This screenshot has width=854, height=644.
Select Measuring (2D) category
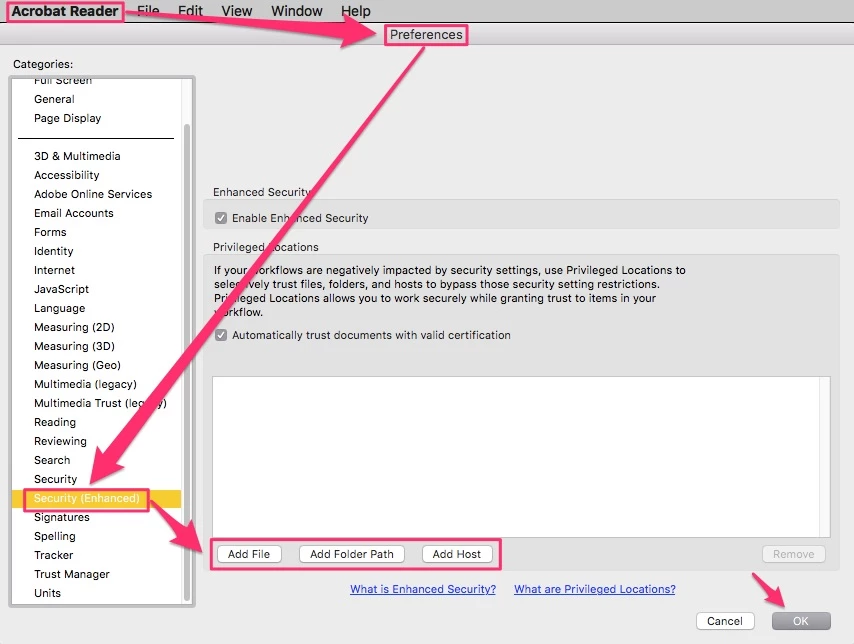pos(74,327)
